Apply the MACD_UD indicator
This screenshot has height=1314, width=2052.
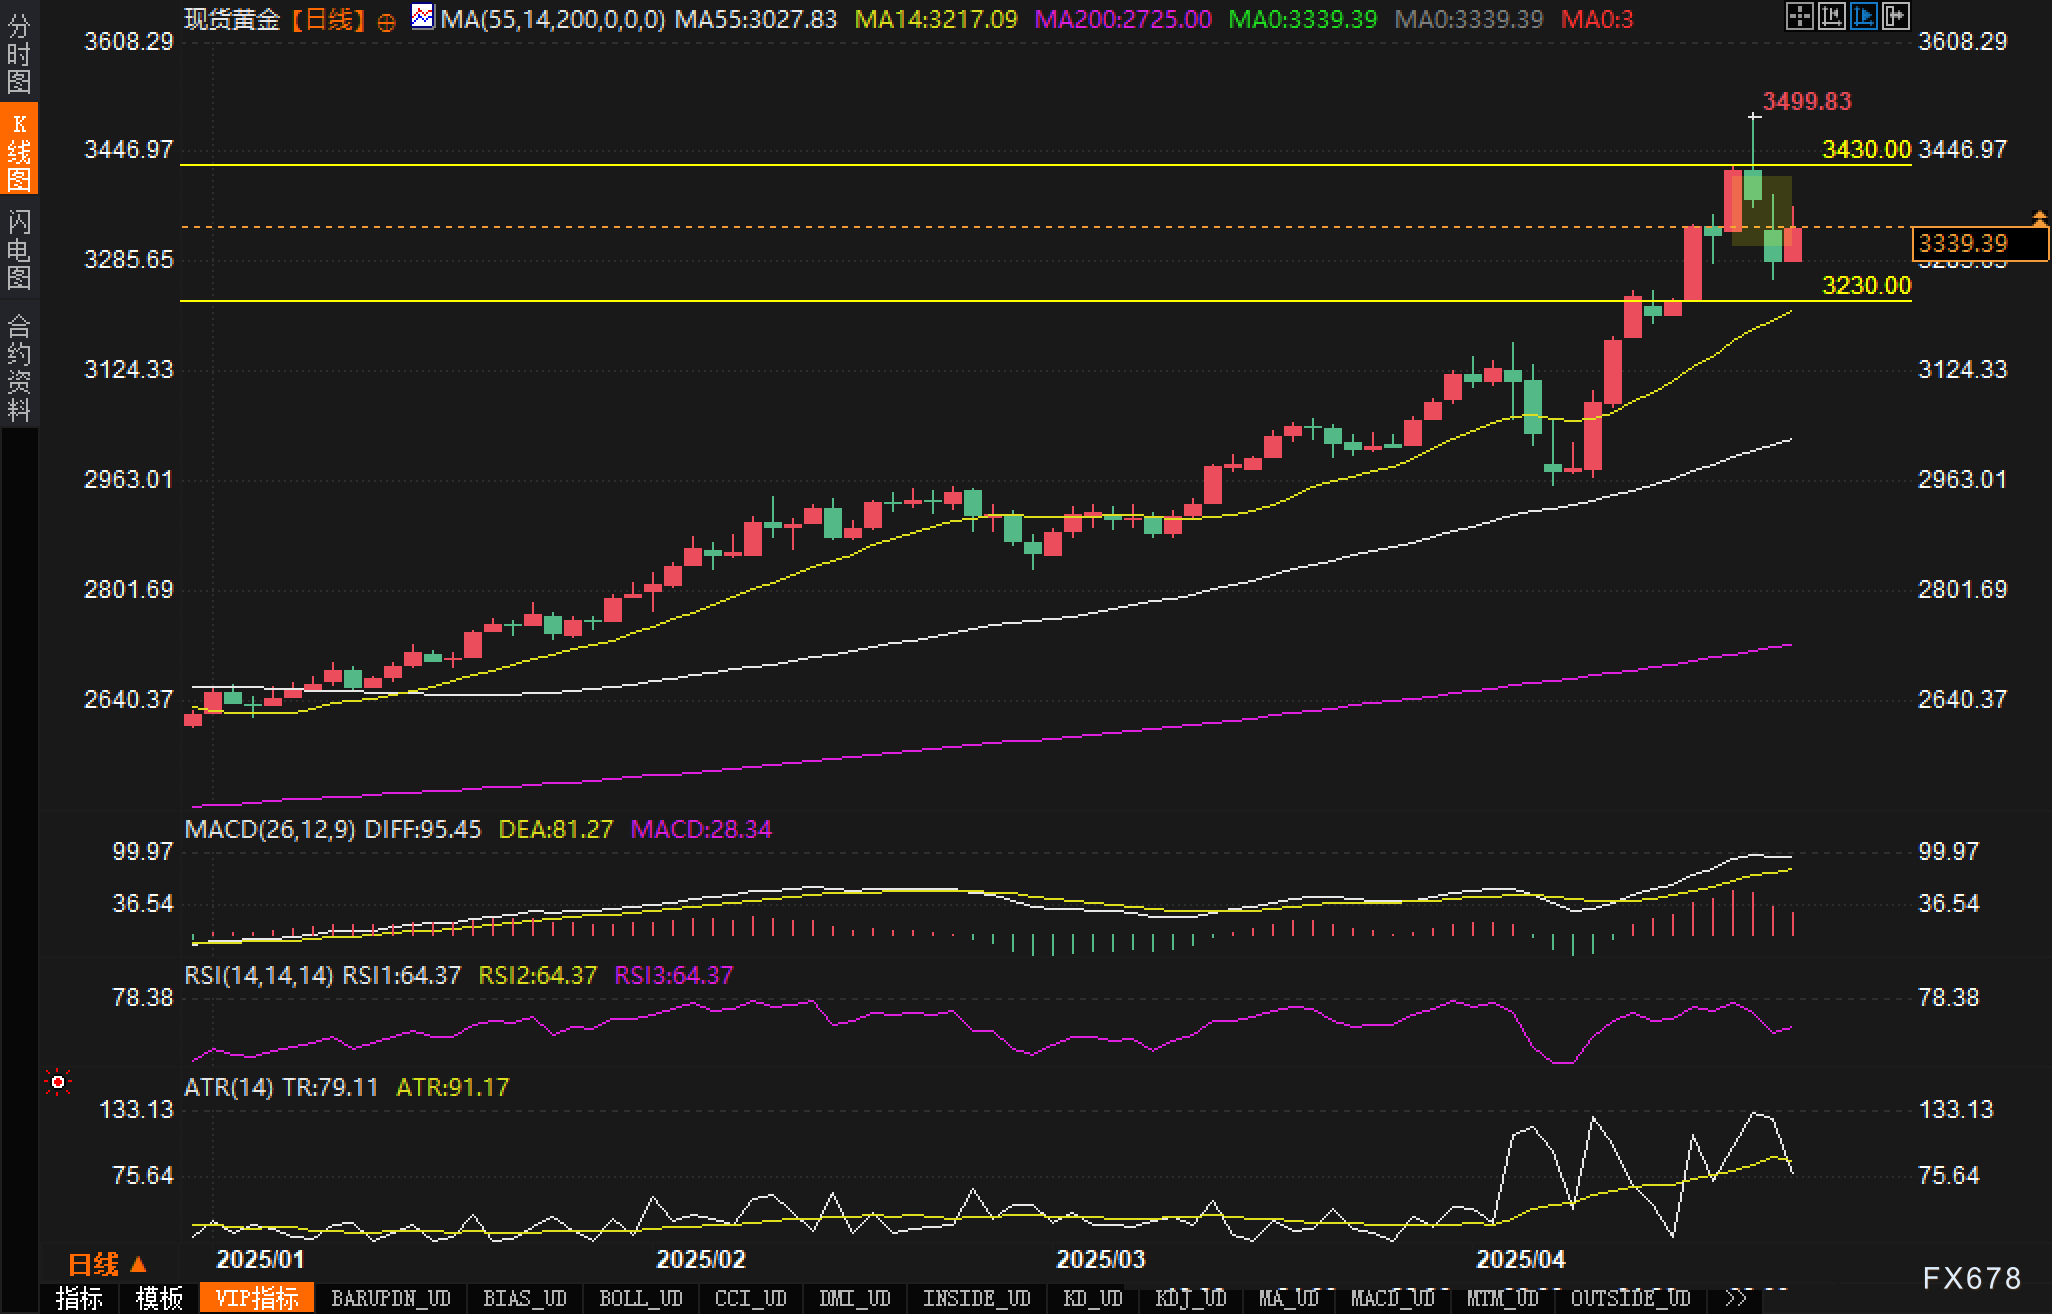1392,1298
